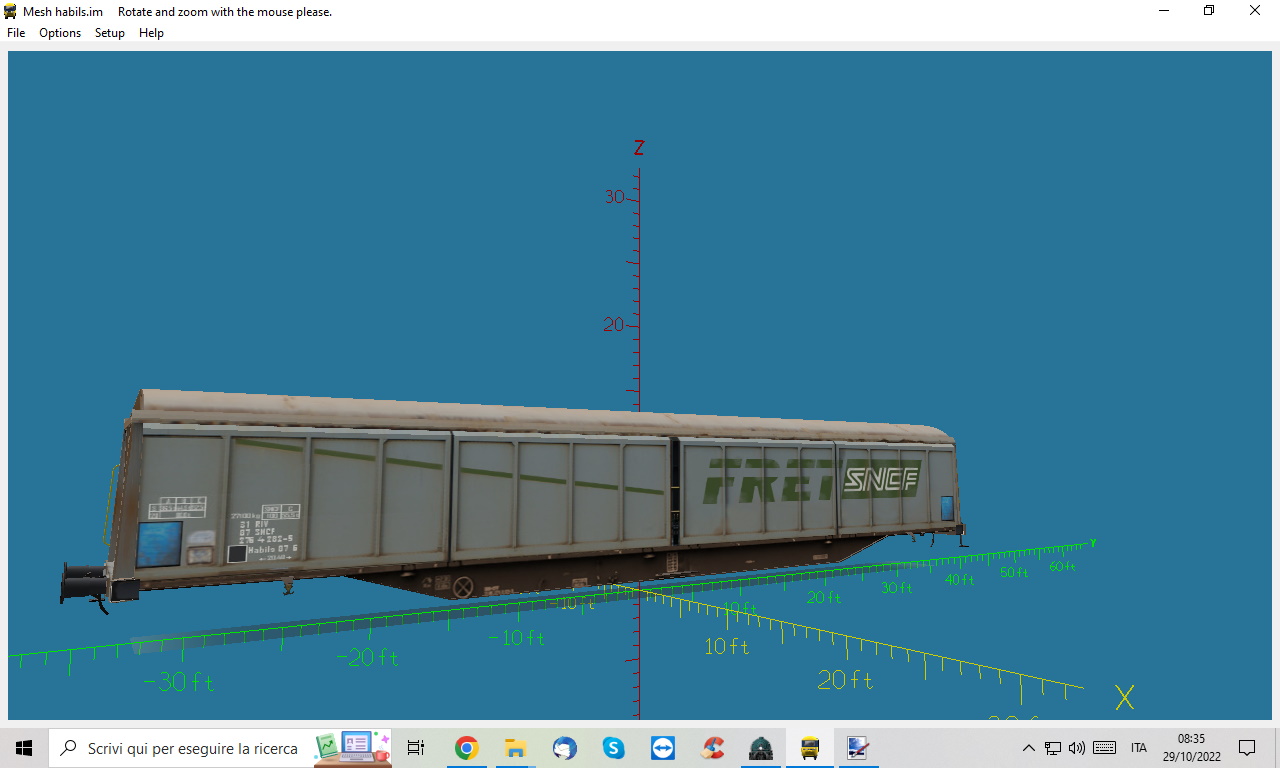
Task: Click the volume speaker tray icon
Action: click(x=1077, y=748)
